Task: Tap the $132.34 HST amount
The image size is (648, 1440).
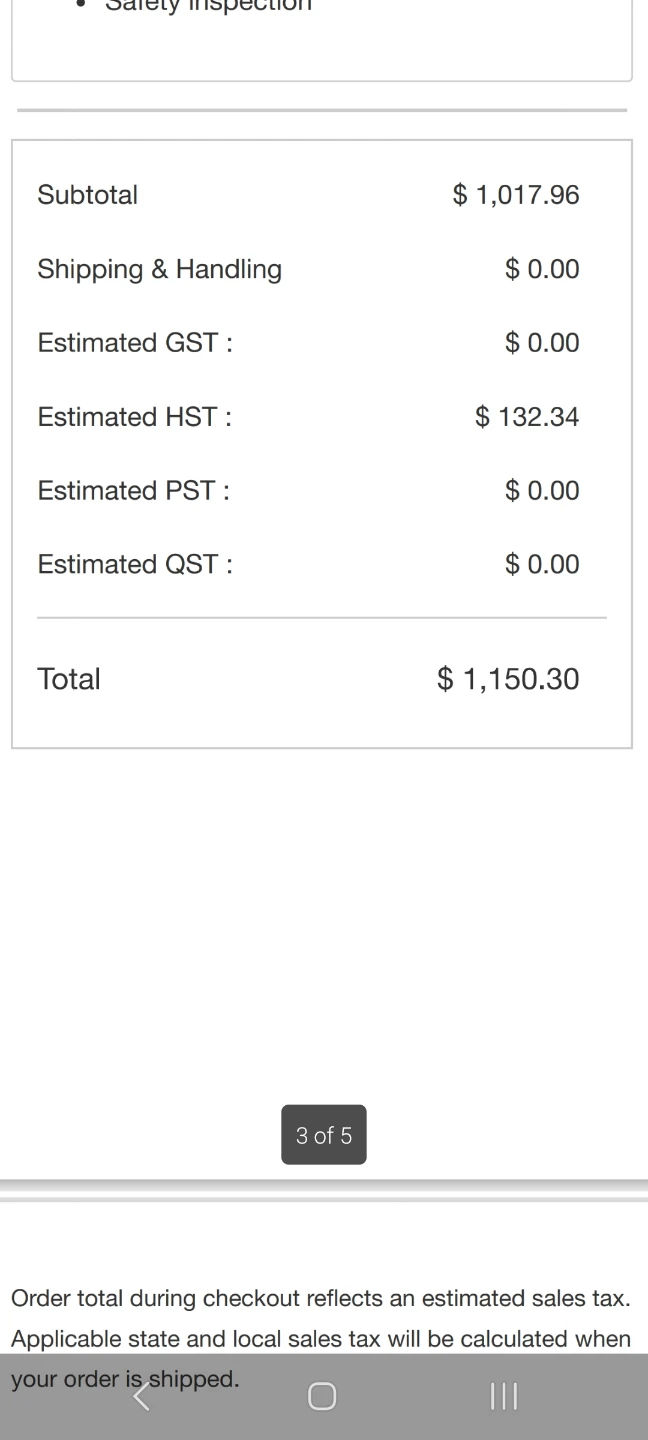Action: [x=527, y=417]
